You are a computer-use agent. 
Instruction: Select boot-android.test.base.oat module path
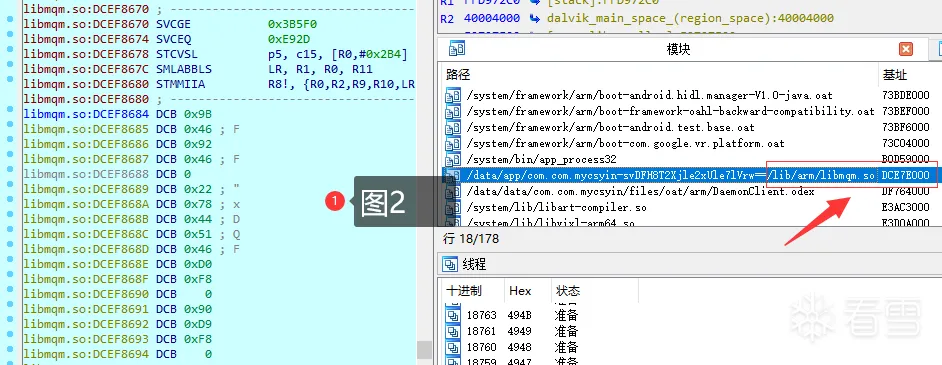pos(610,128)
